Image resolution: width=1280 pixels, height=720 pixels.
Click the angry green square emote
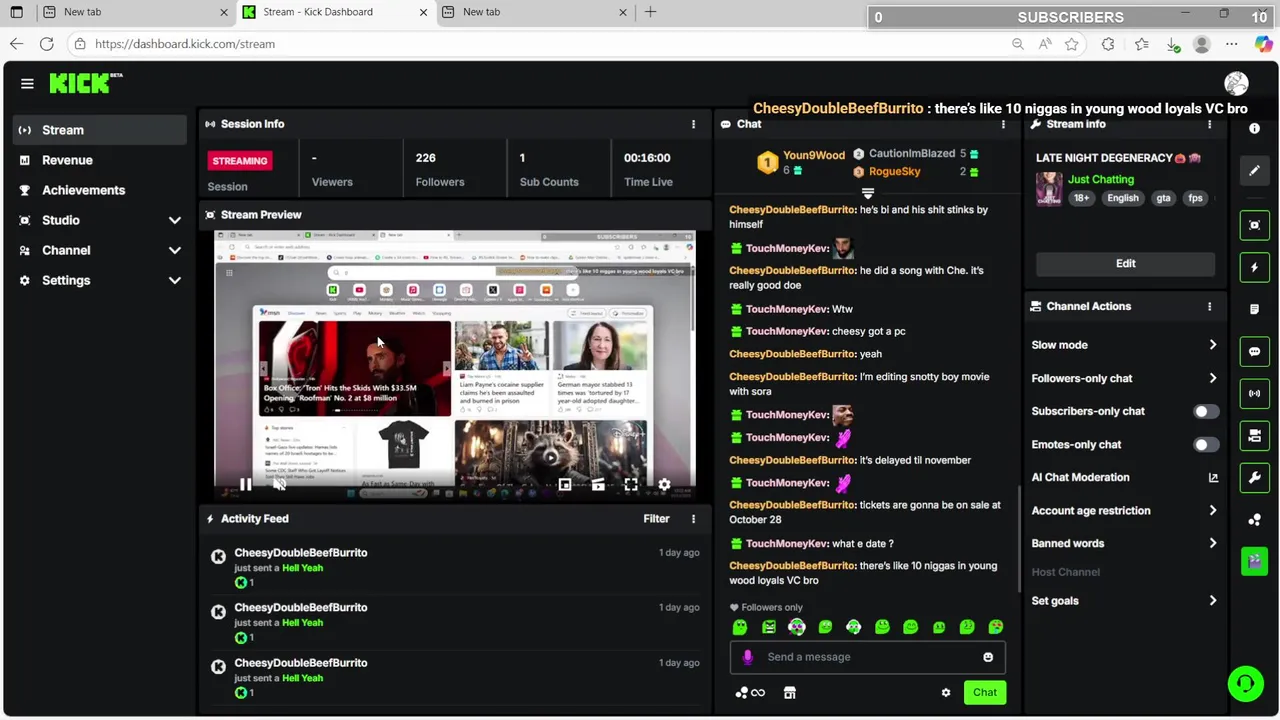[768, 627]
